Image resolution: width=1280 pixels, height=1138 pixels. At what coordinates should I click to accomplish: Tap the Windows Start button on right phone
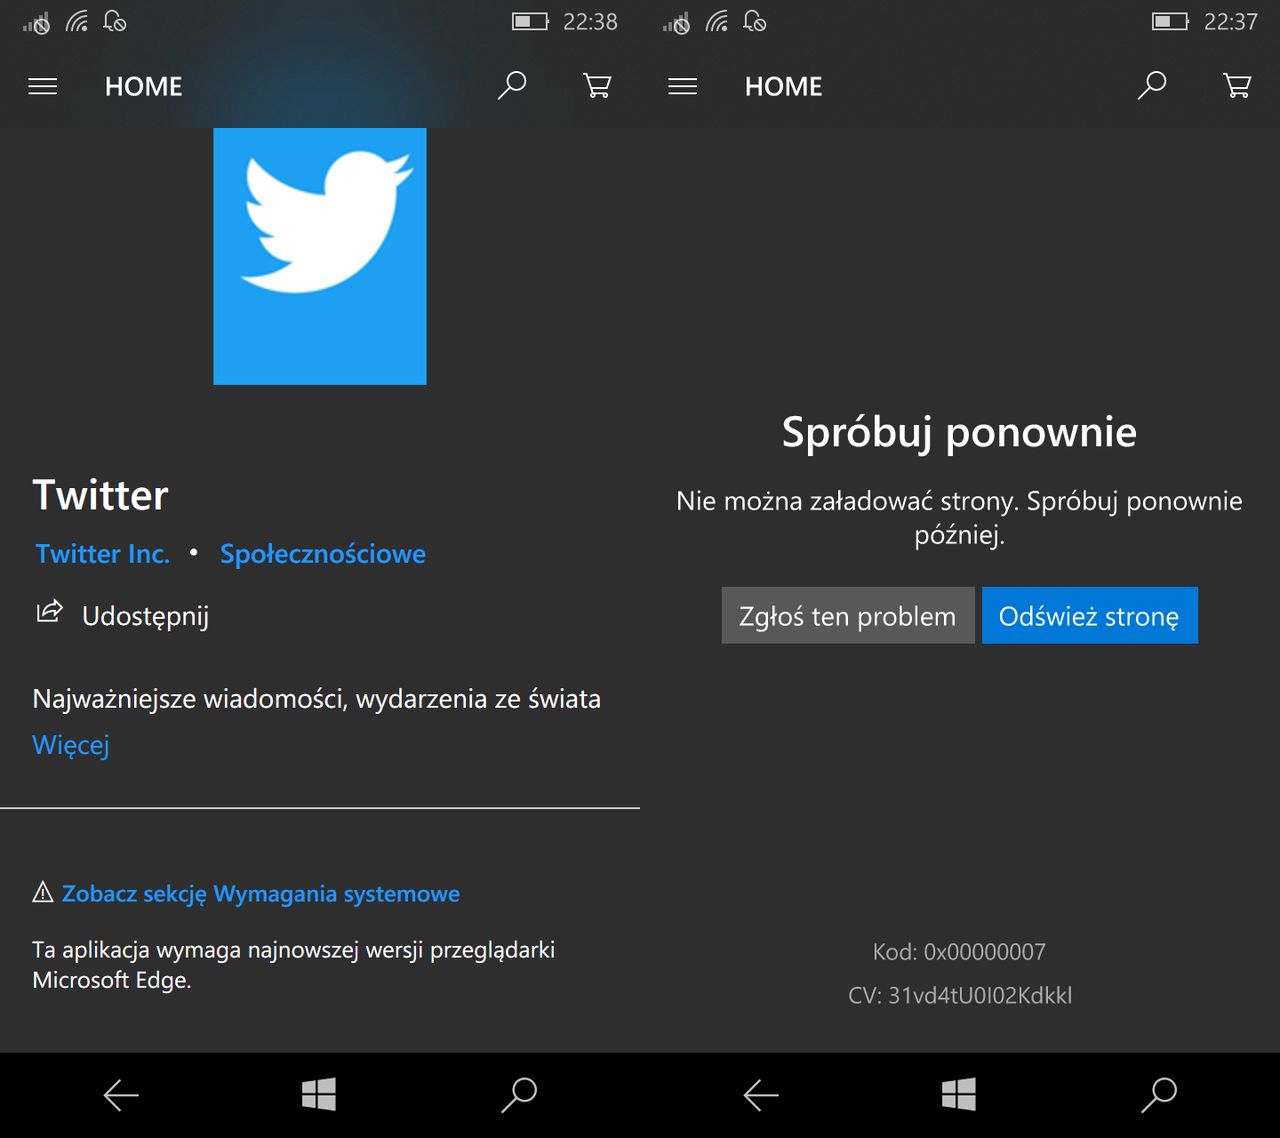[x=959, y=1094]
